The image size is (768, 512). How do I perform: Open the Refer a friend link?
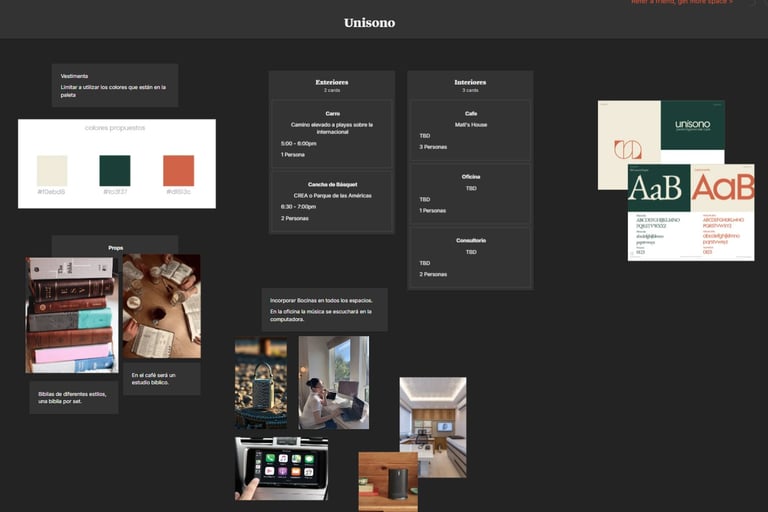click(x=682, y=2)
